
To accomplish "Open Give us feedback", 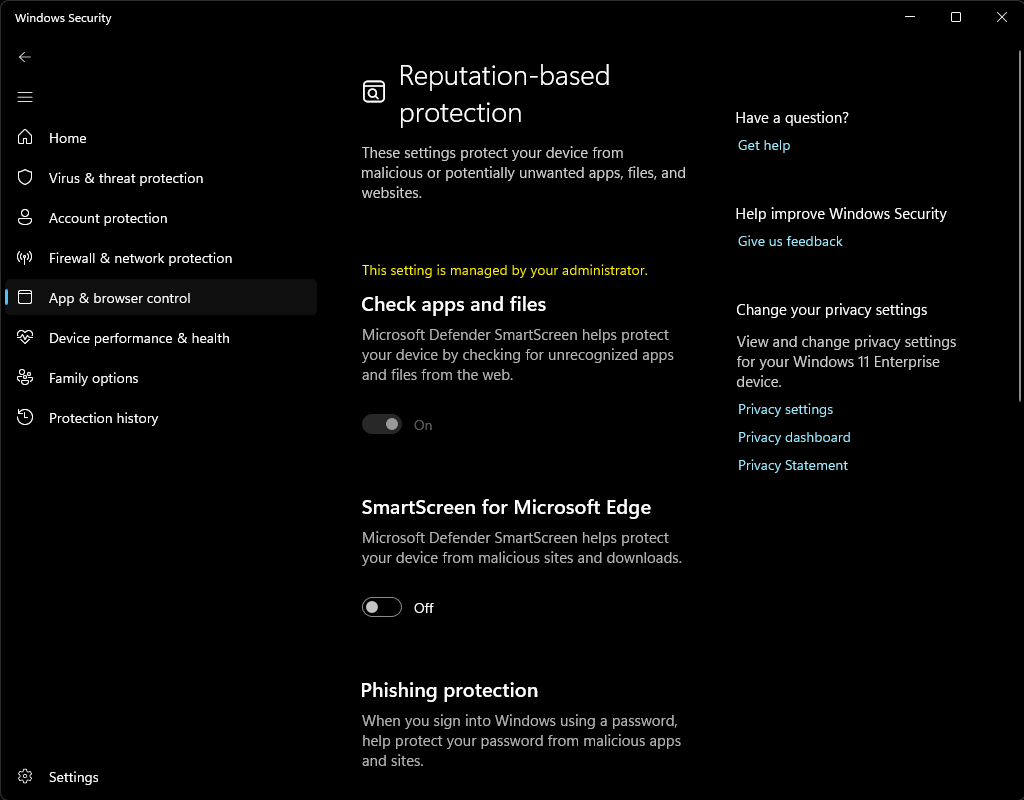I will 789,241.
